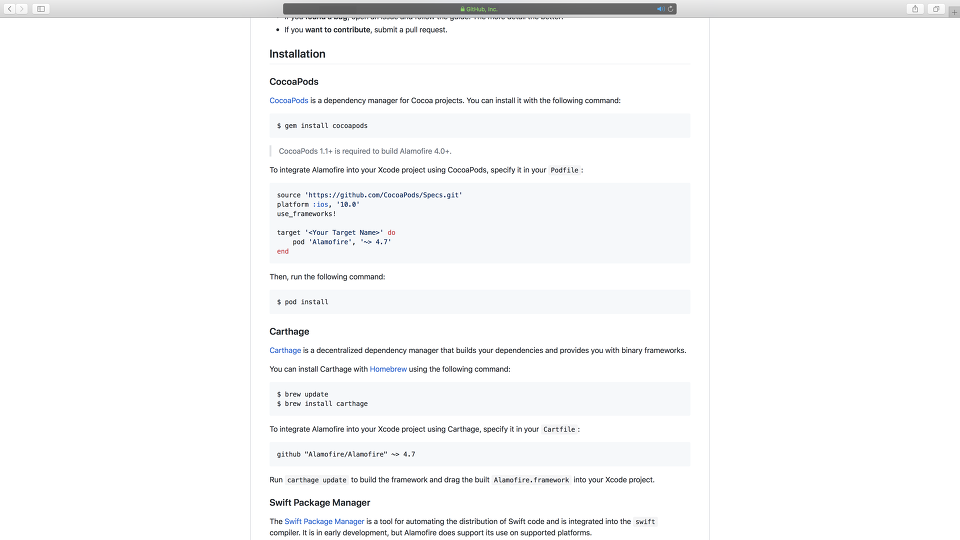Click the '$ pod install' code line

tap(302, 302)
